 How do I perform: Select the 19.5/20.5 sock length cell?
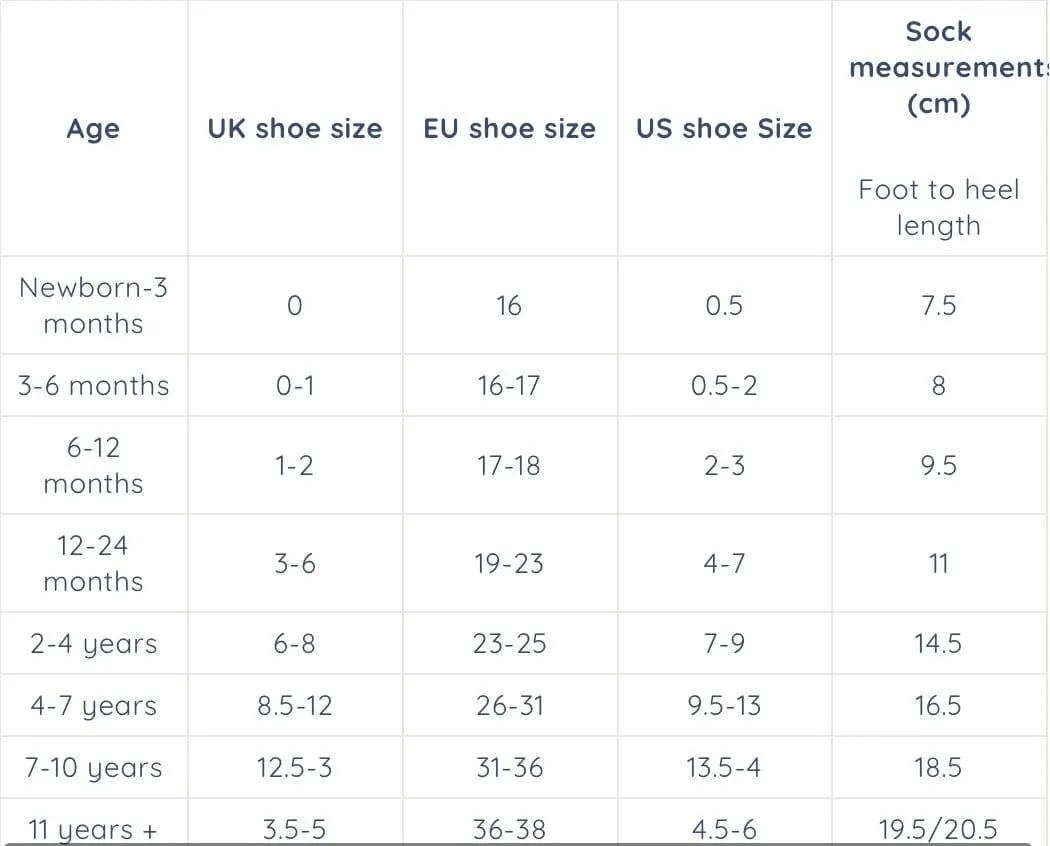pos(938,829)
